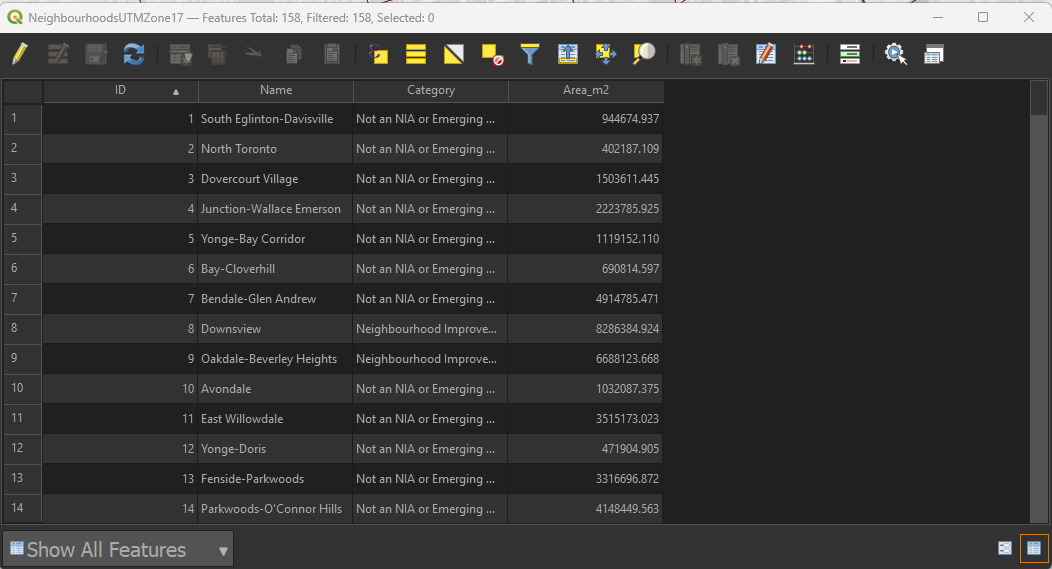Screen dimensions: 1052x569
Task: Click Oakdale-Beverley Heights' category cell
Action: point(430,359)
